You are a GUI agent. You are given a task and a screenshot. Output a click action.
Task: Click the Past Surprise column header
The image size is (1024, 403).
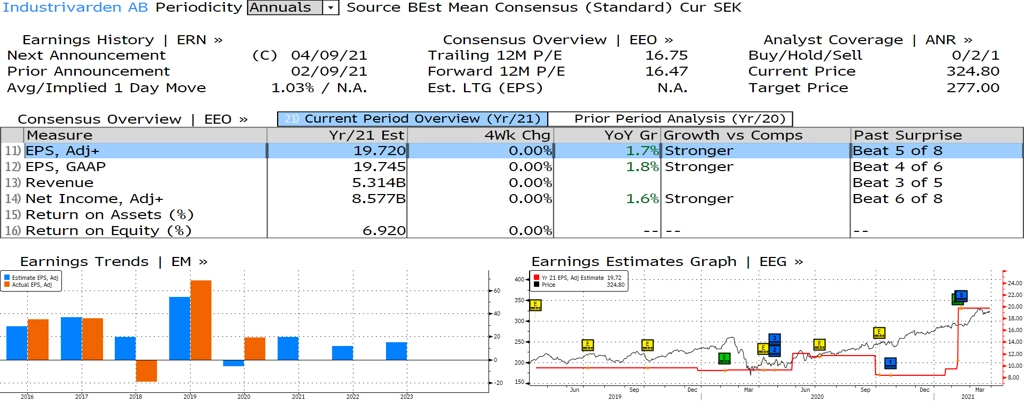click(937, 135)
